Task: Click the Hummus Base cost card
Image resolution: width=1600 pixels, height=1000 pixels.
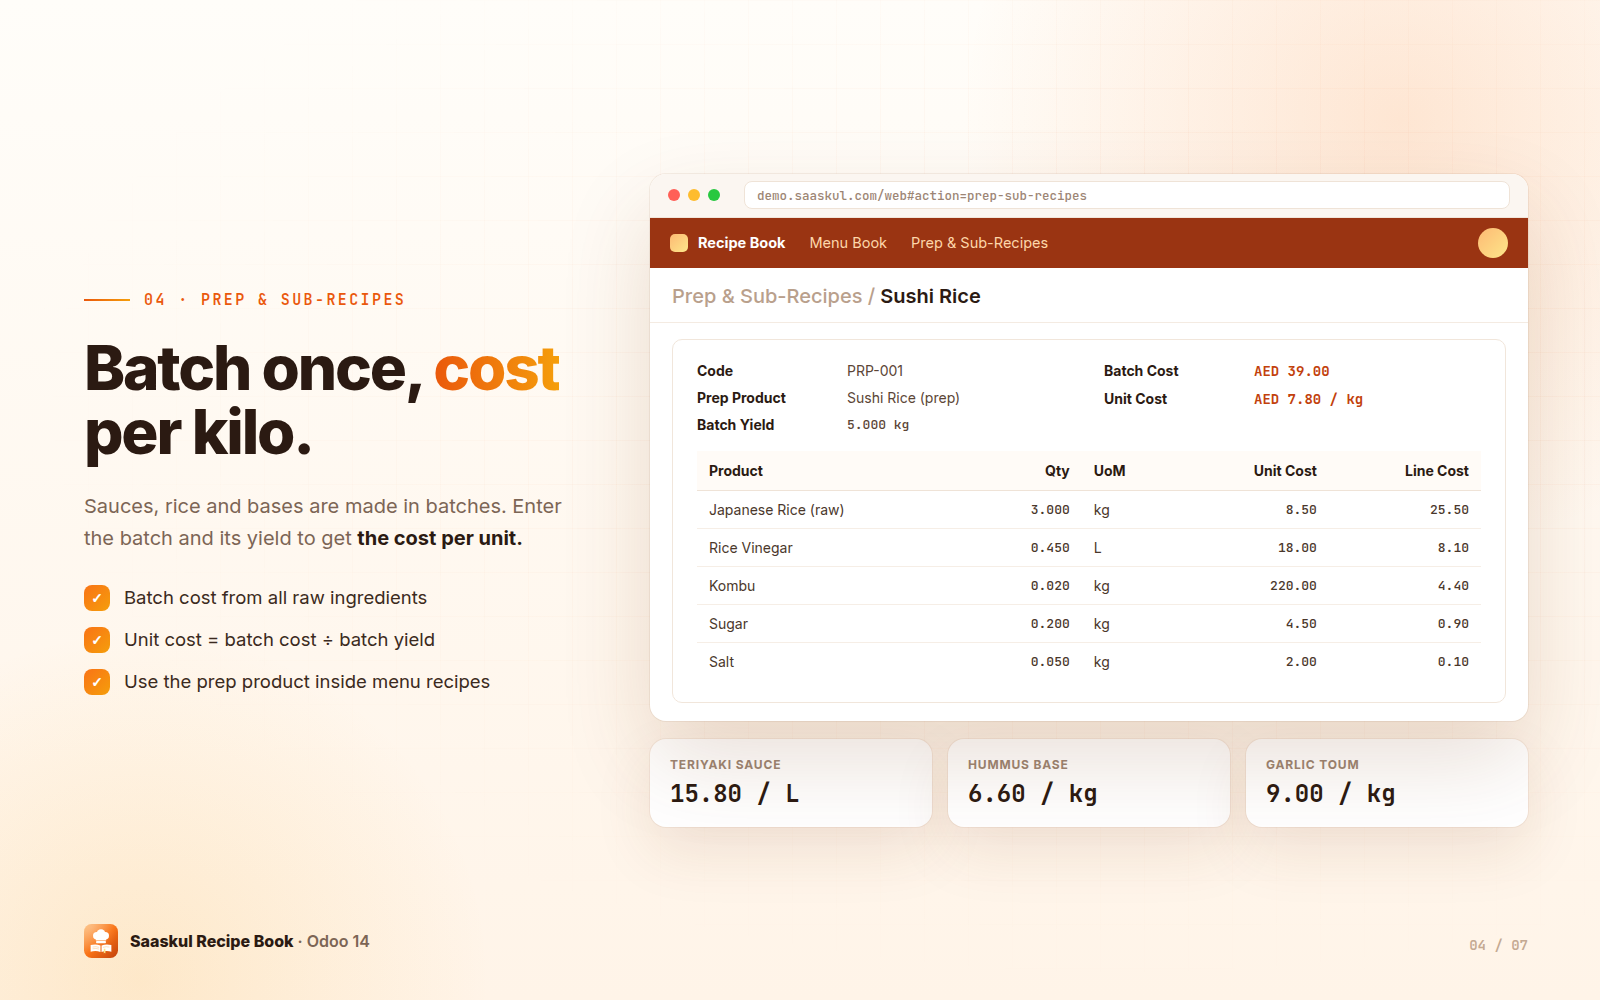Action: click(1089, 783)
